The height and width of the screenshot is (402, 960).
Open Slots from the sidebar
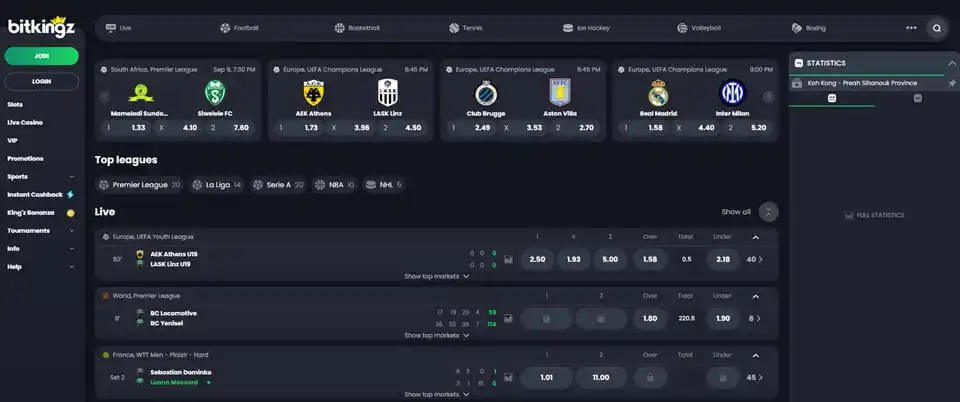click(x=15, y=105)
